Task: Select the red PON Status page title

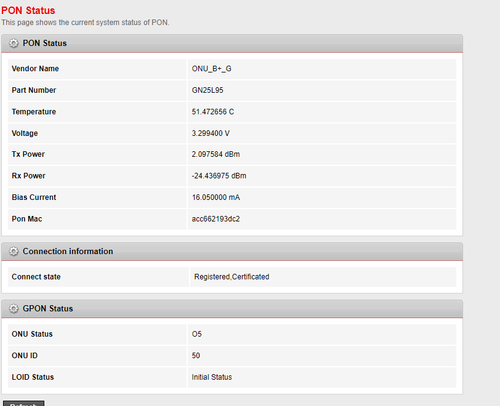Action: click(28, 11)
